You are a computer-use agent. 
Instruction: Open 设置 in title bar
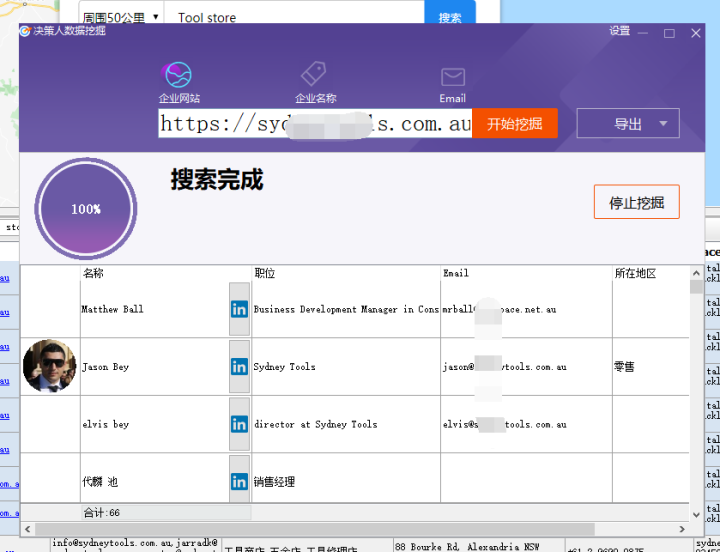(619, 31)
